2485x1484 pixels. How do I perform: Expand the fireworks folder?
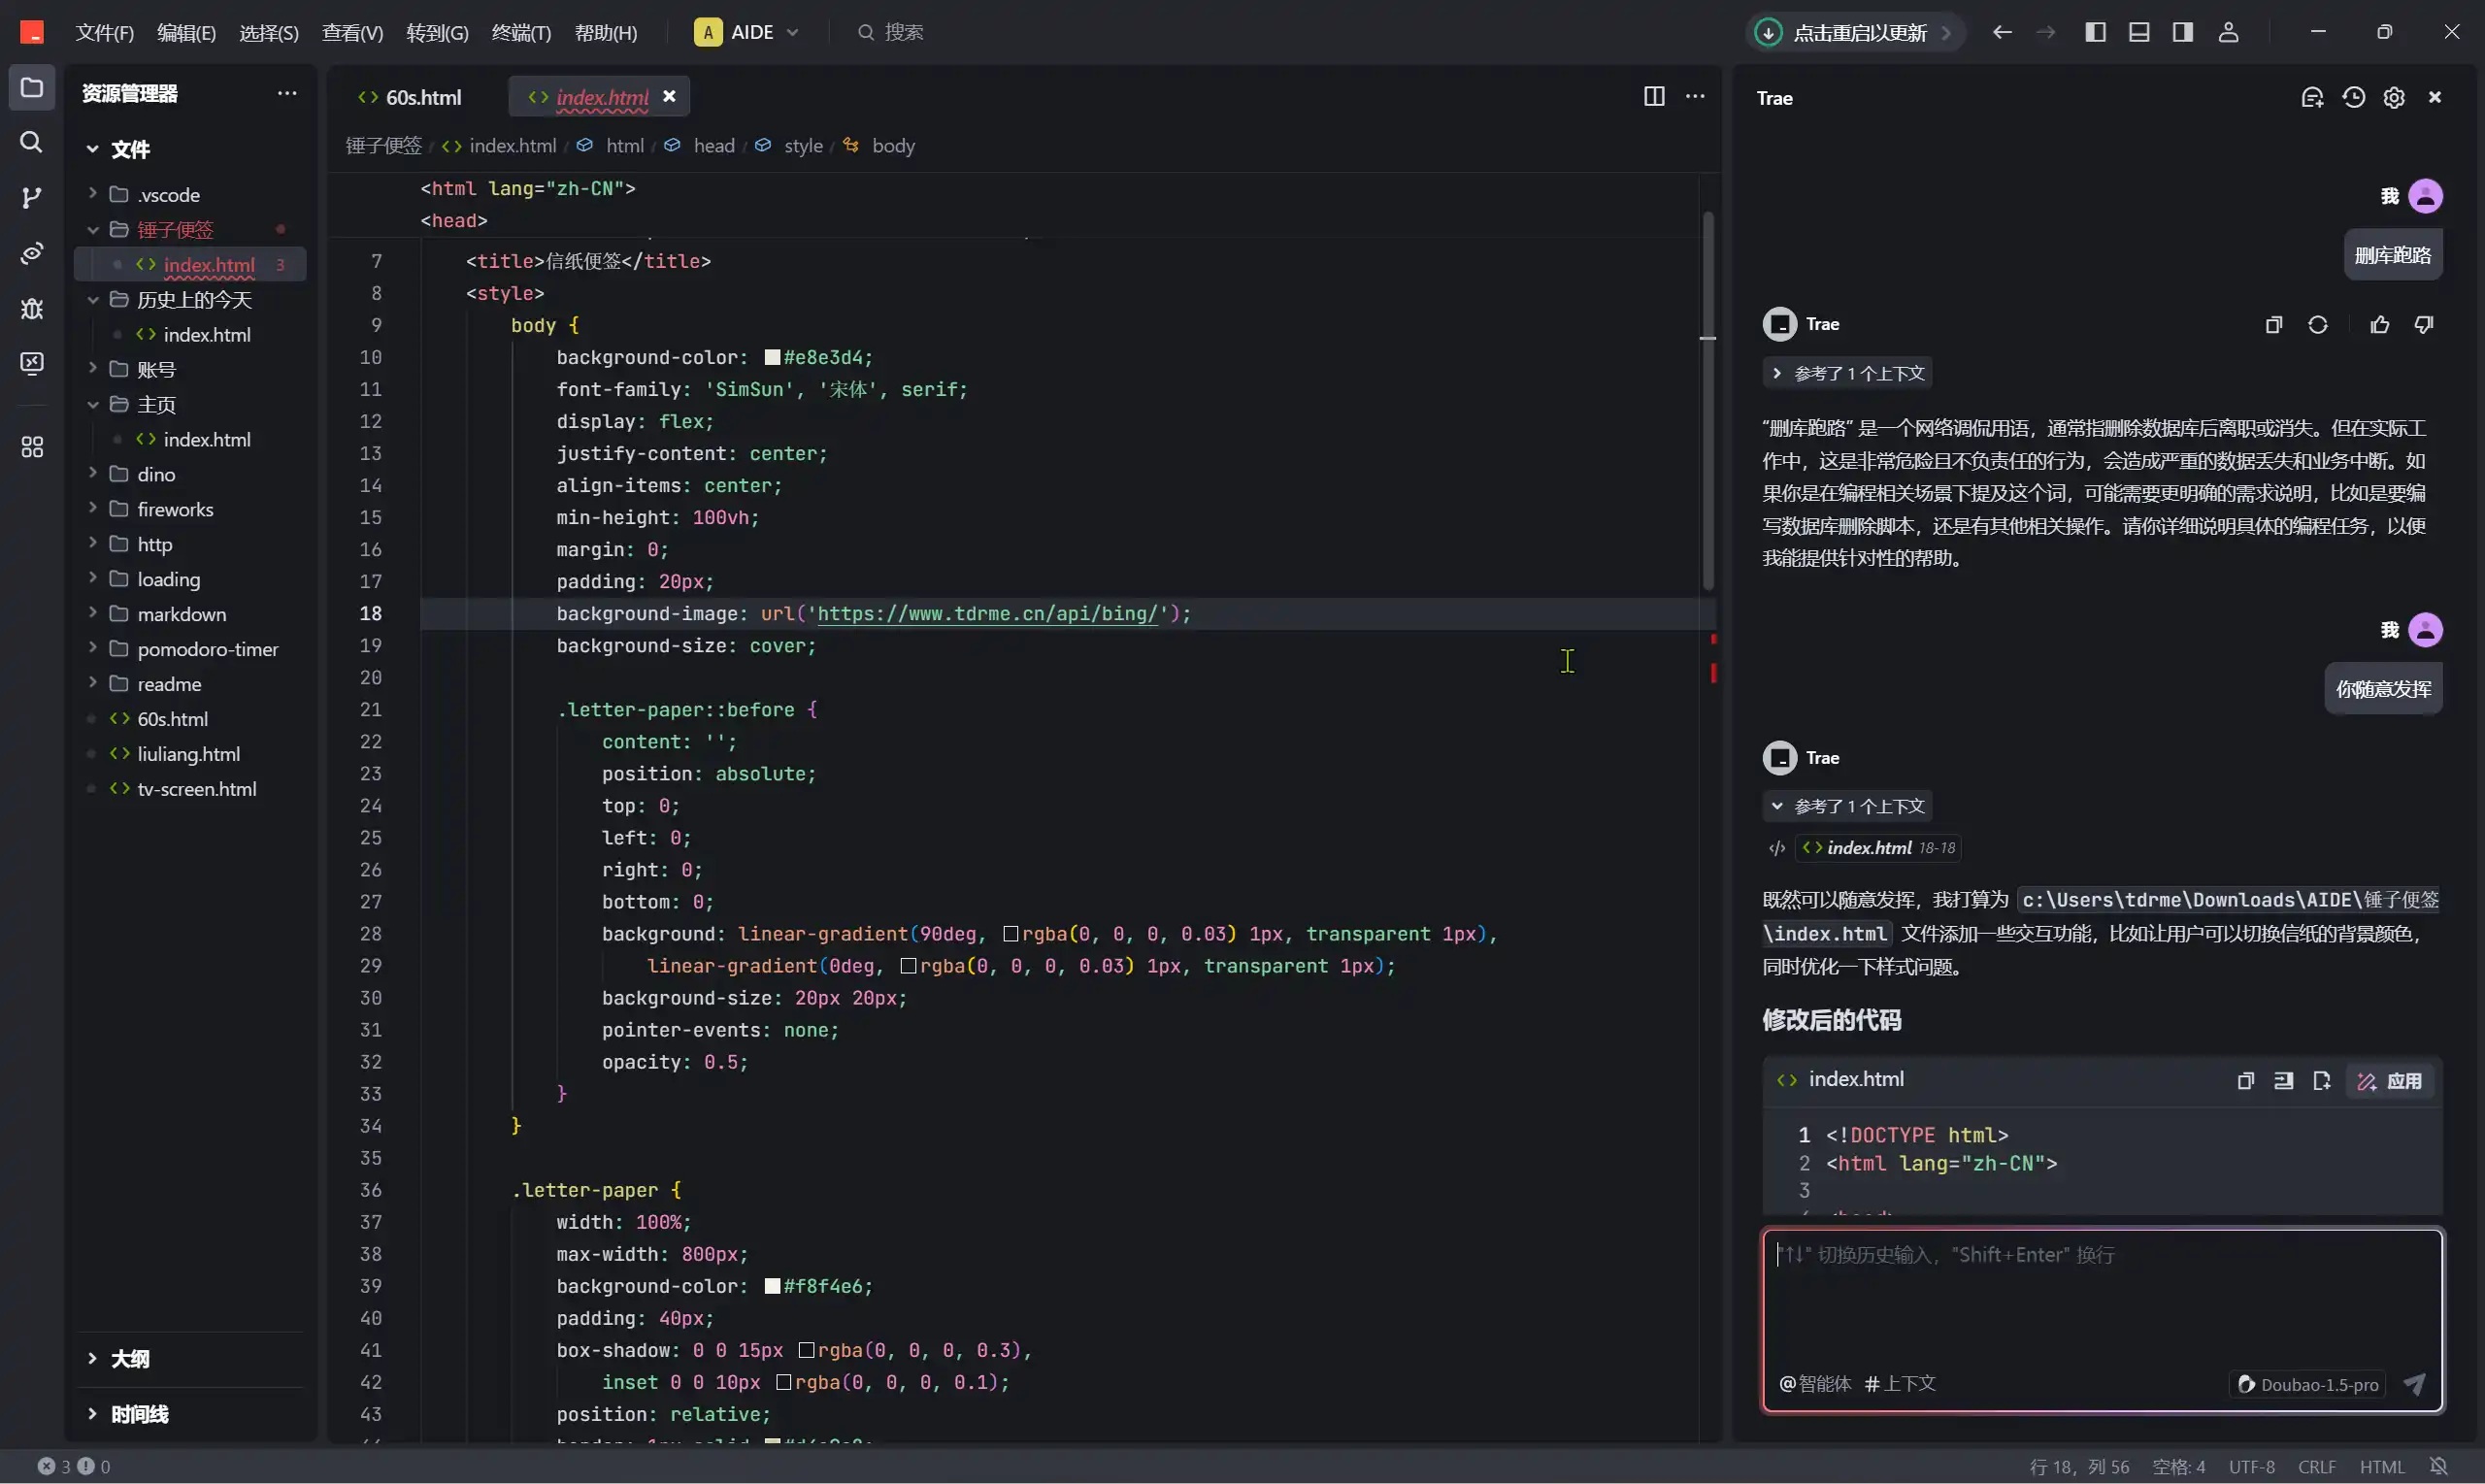[x=175, y=509]
